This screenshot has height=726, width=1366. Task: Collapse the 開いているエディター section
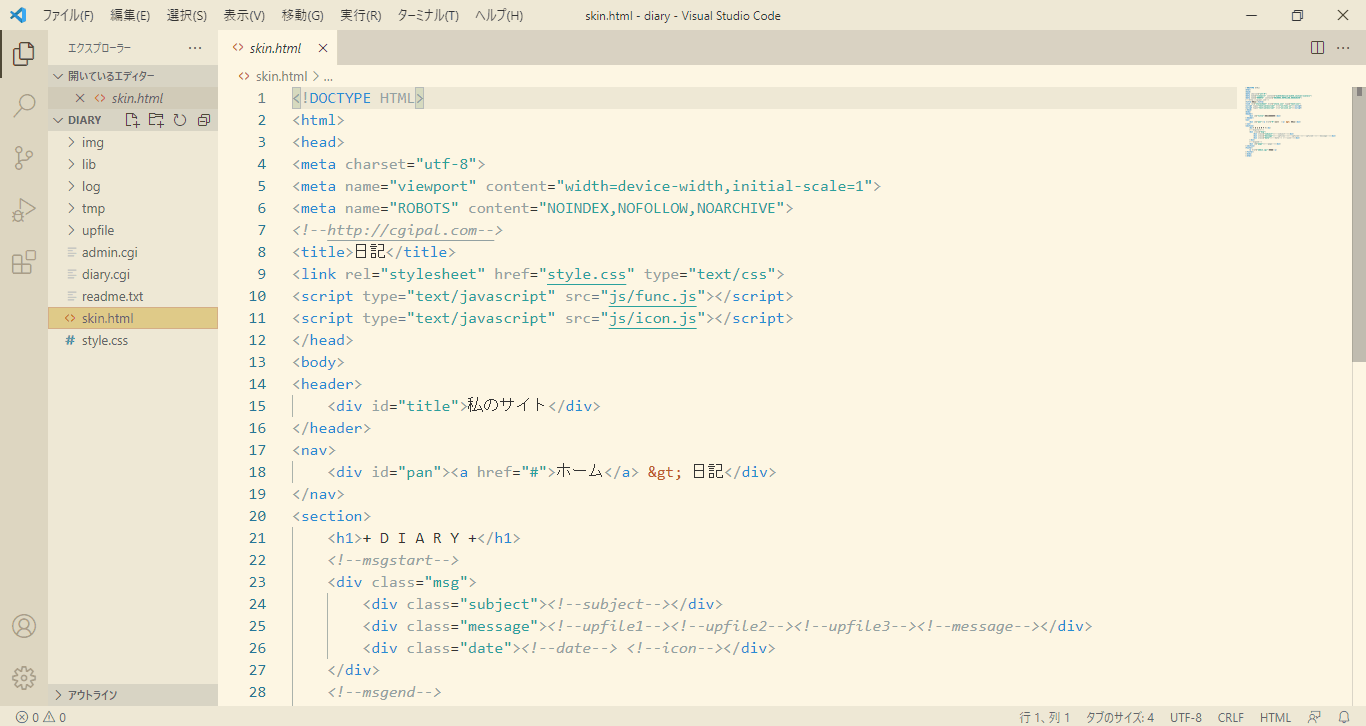click(133, 76)
